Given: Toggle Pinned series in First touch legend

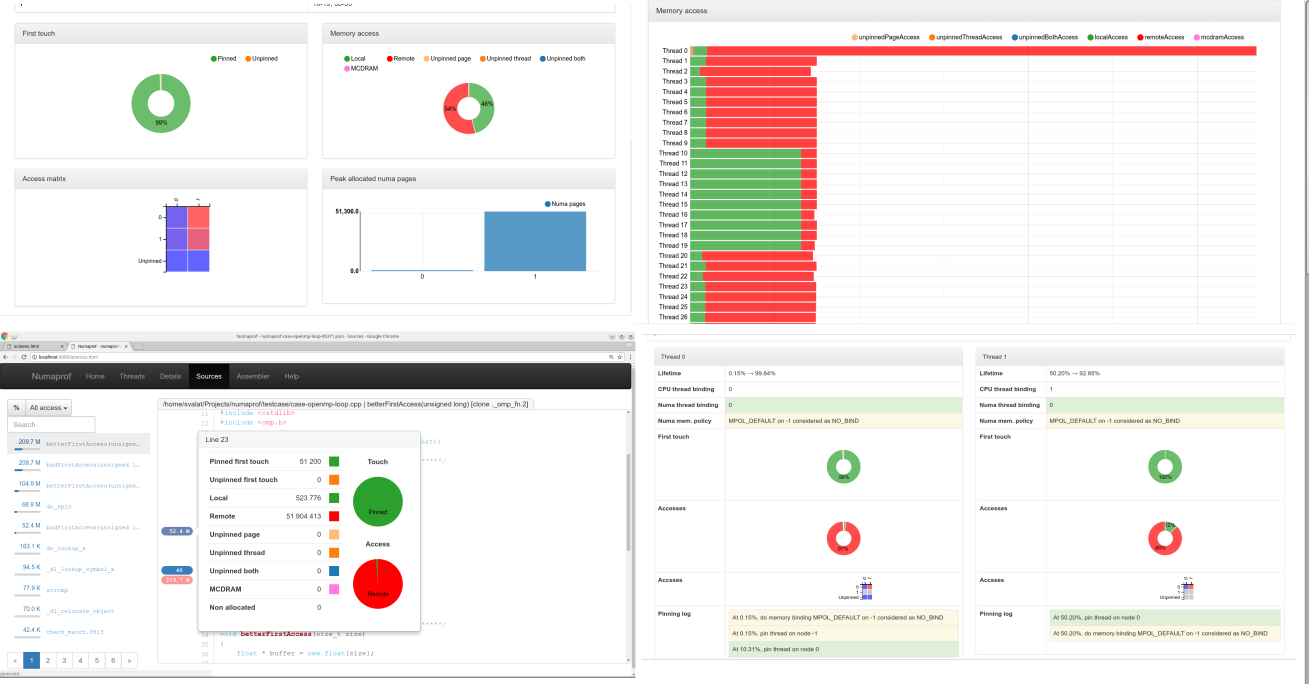Looking at the screenshot, I should (x=223, y=58).
